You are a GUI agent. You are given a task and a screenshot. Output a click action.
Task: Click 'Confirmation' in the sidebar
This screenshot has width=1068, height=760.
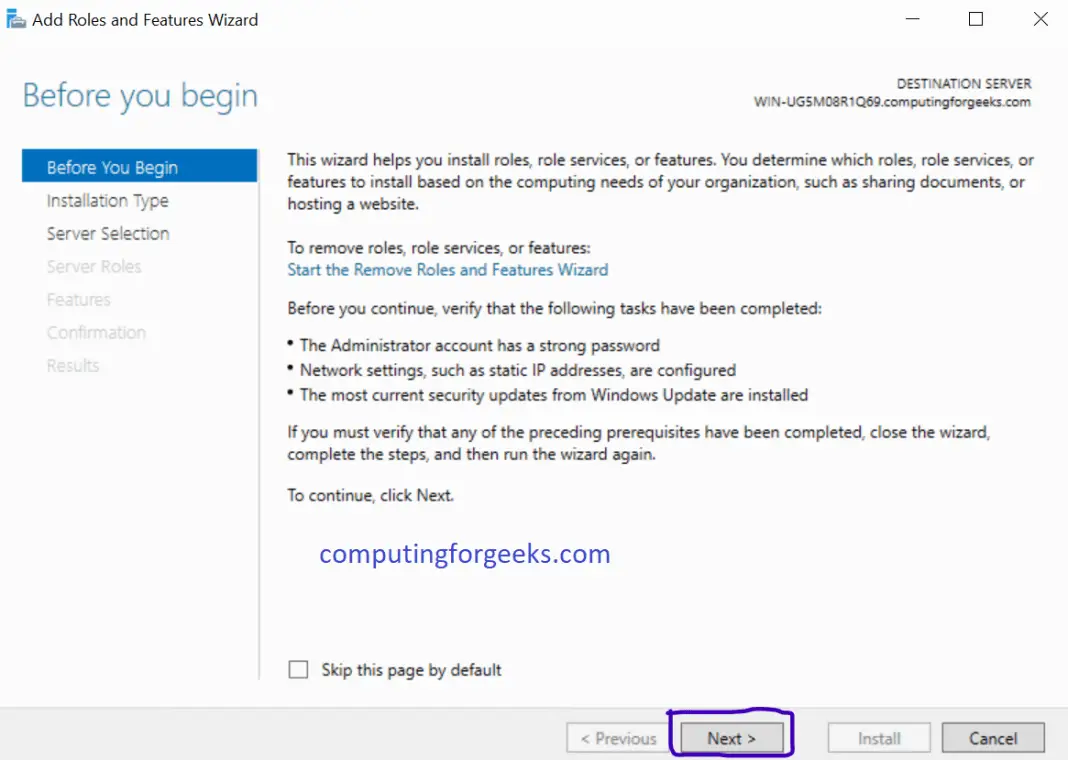96,332
